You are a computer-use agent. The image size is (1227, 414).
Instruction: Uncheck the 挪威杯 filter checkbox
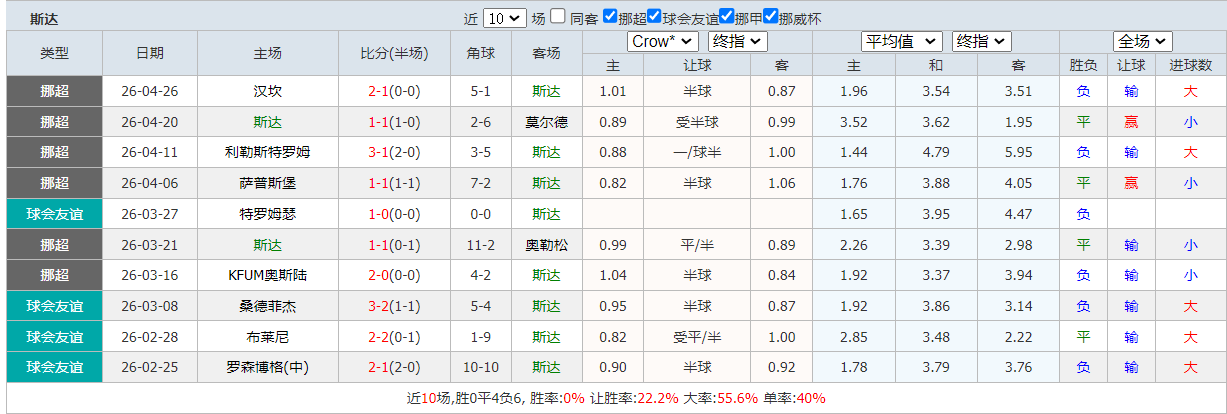770,17
